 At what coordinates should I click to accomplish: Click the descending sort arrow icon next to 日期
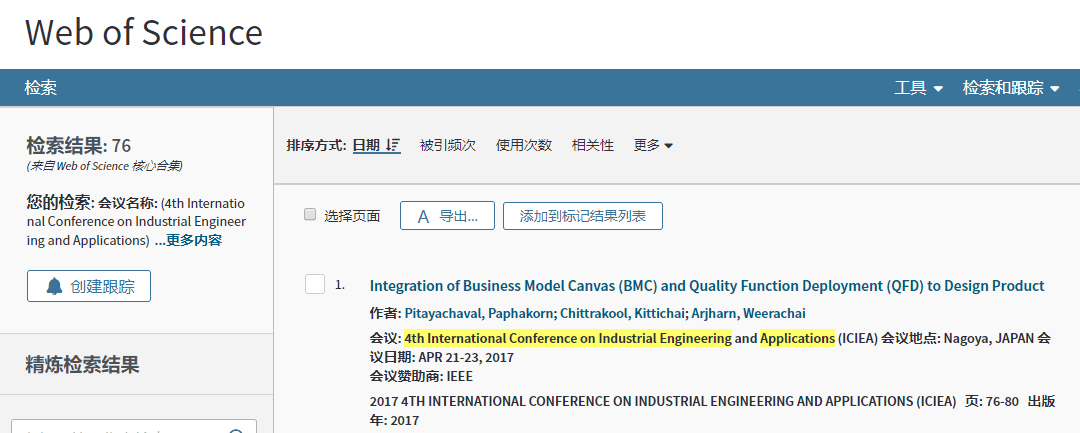pos(393,145)
